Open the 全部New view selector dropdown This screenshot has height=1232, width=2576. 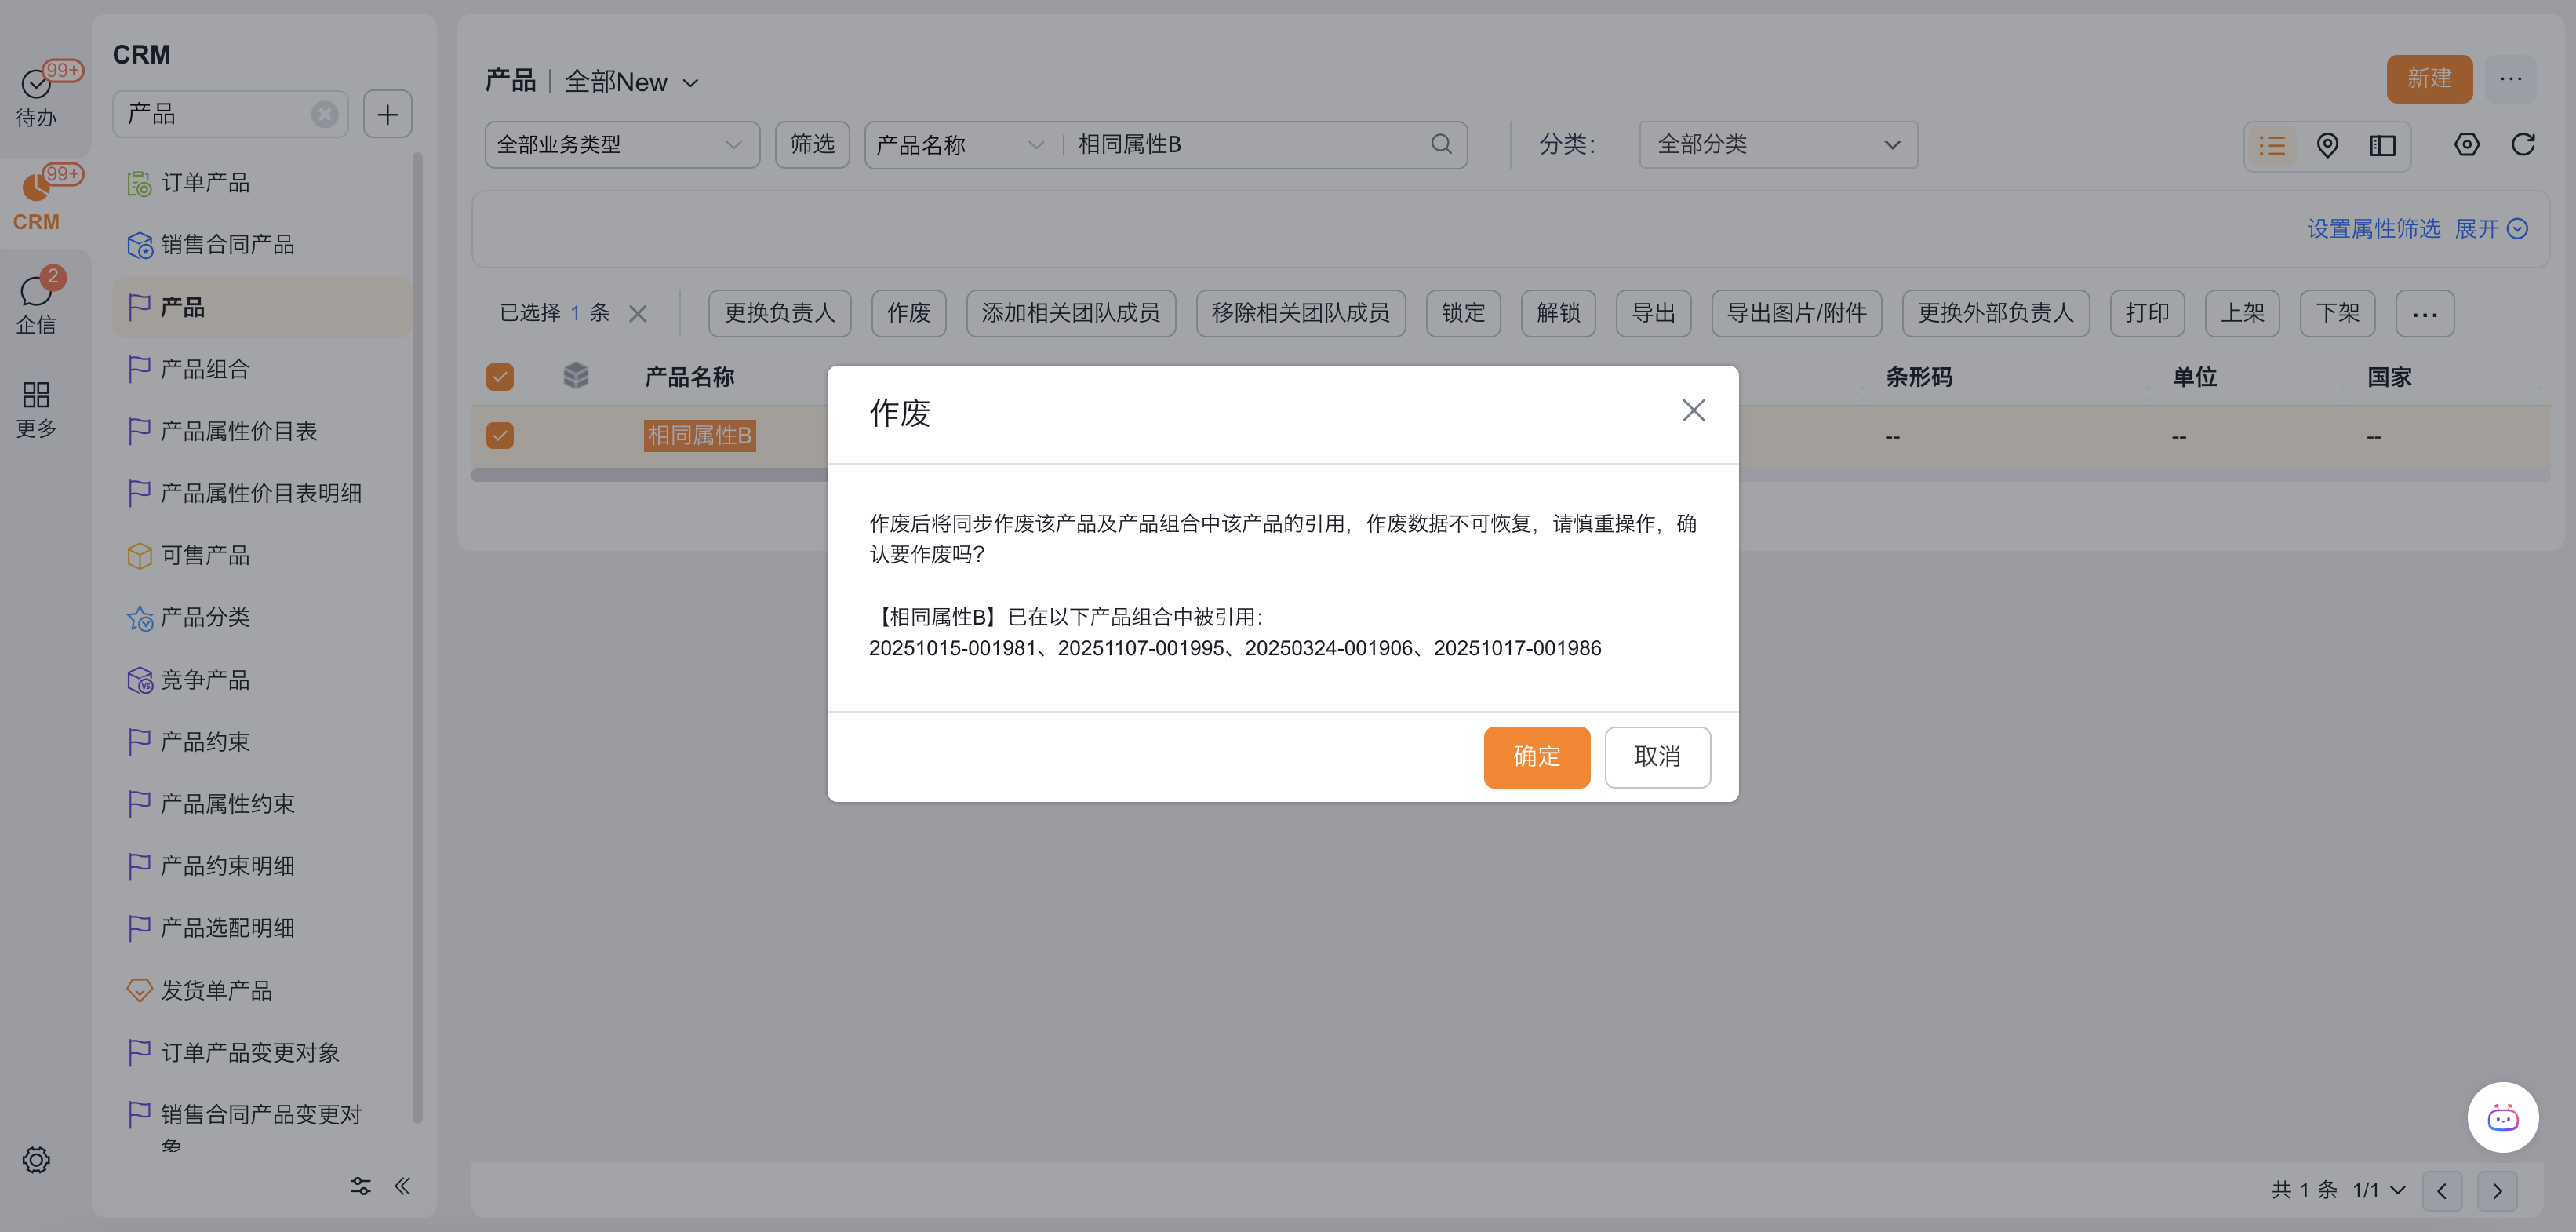coord(631,82)
